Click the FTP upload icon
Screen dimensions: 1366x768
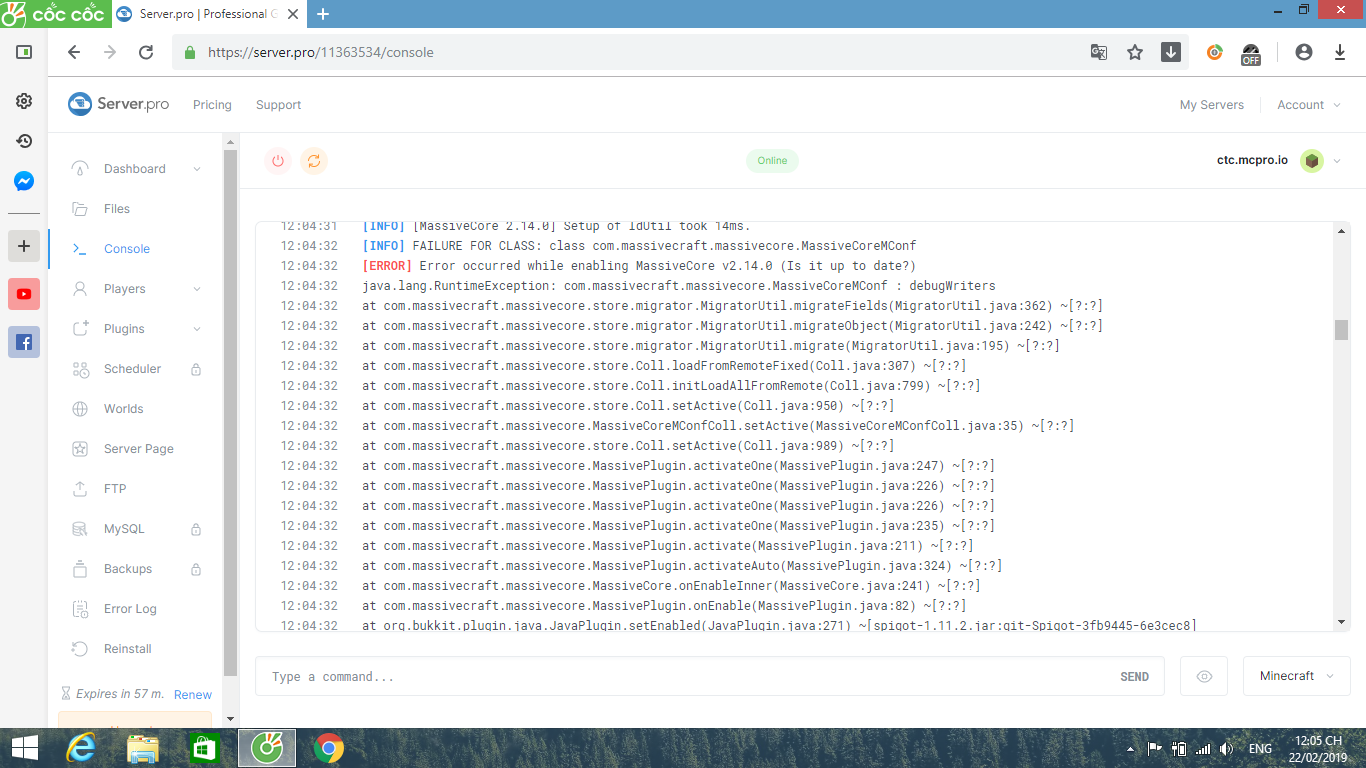81,489
